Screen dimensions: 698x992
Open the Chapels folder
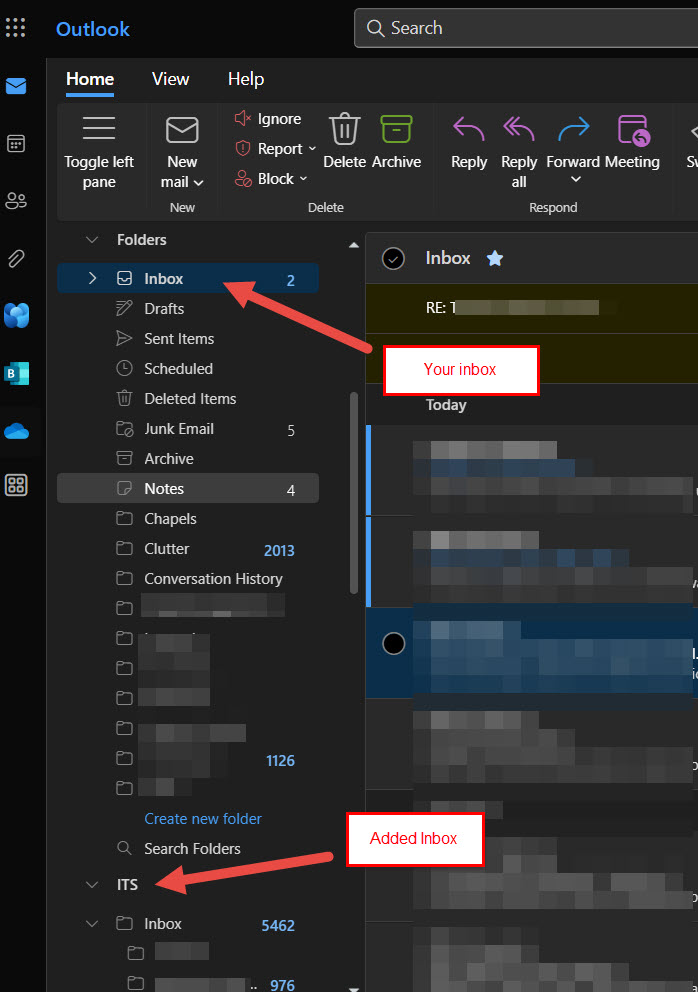pyautogui.click(x=188, y=519)
